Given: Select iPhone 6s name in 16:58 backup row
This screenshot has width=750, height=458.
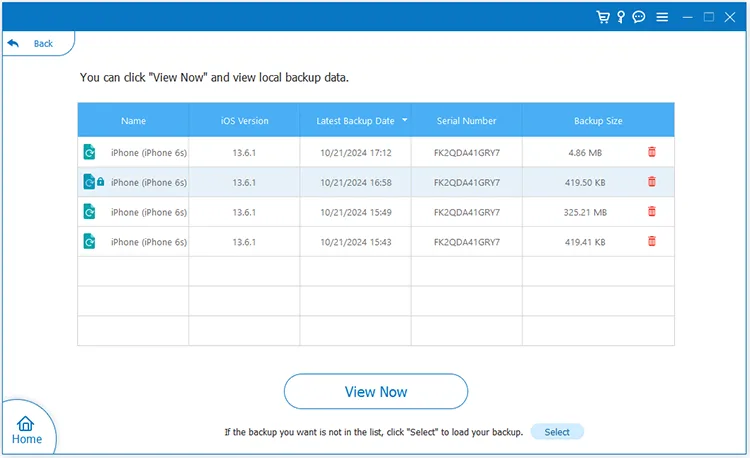Looking at the screenshot, I should pyautogui.click(x=149, y=183).
